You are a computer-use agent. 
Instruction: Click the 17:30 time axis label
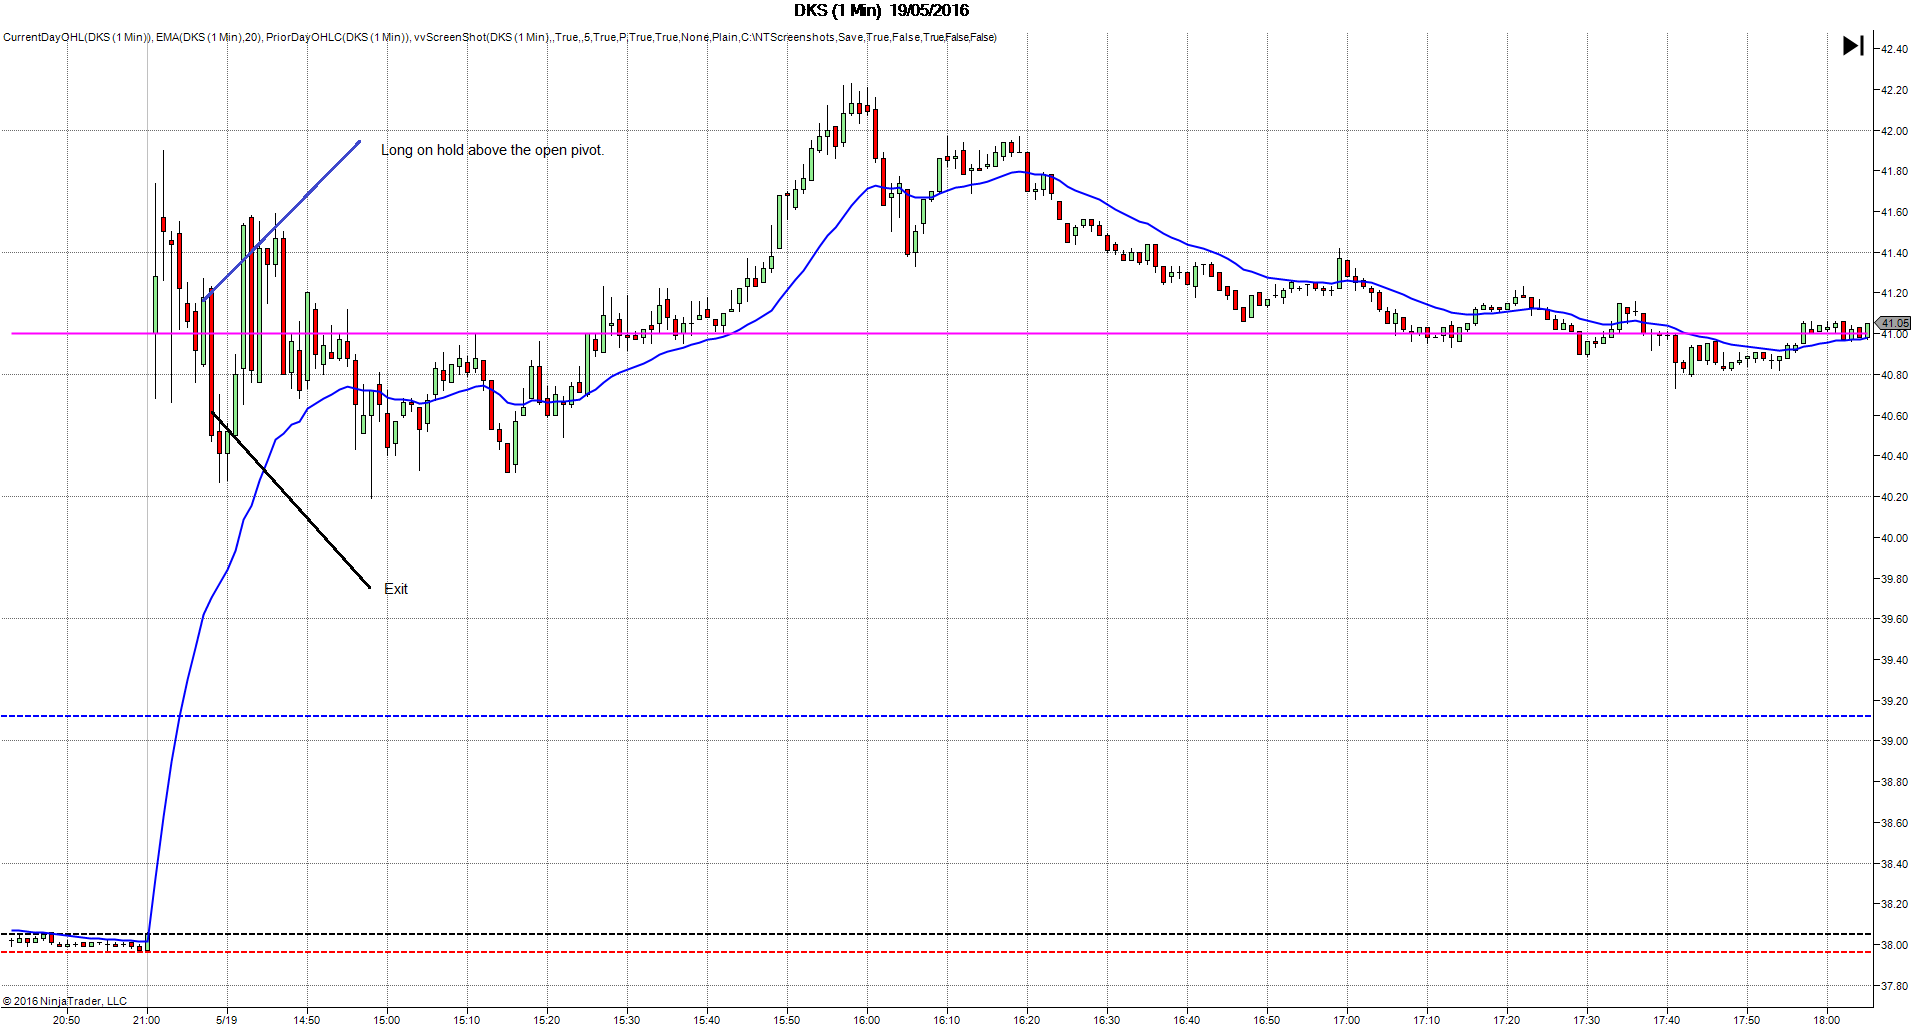(x=1587, y=1020)
